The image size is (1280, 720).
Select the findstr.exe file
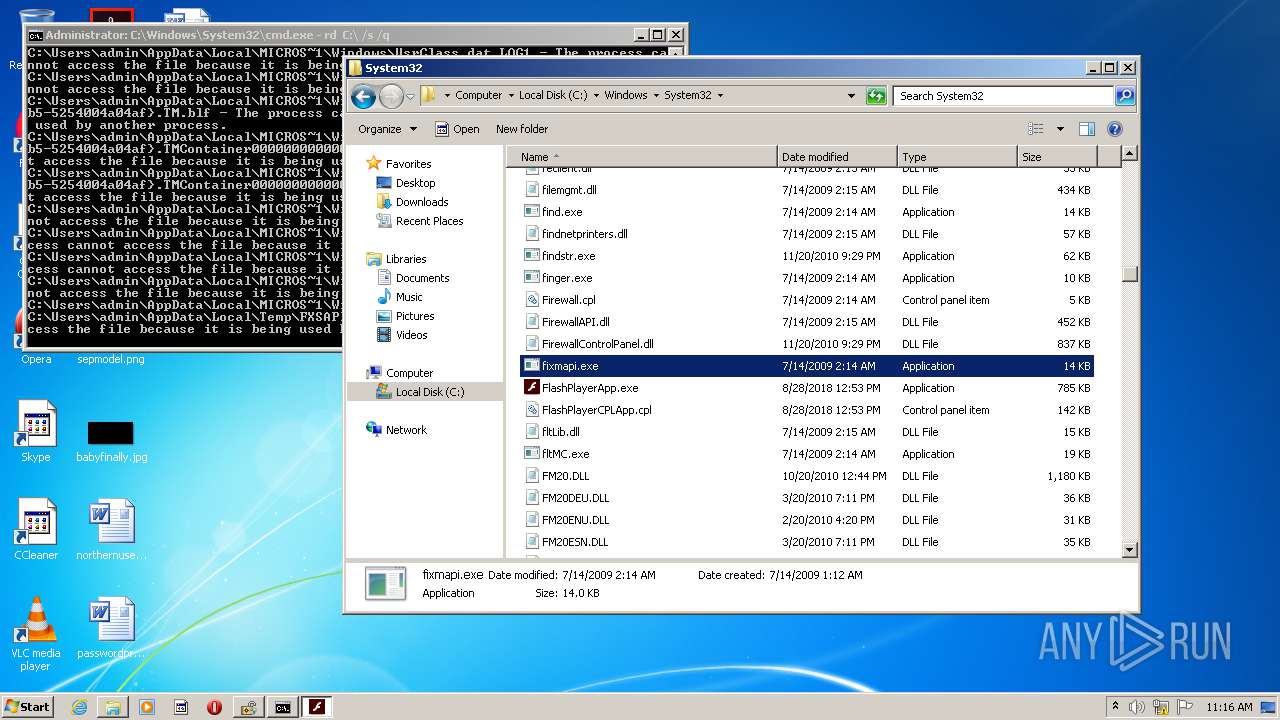click(x=568, y=256)
